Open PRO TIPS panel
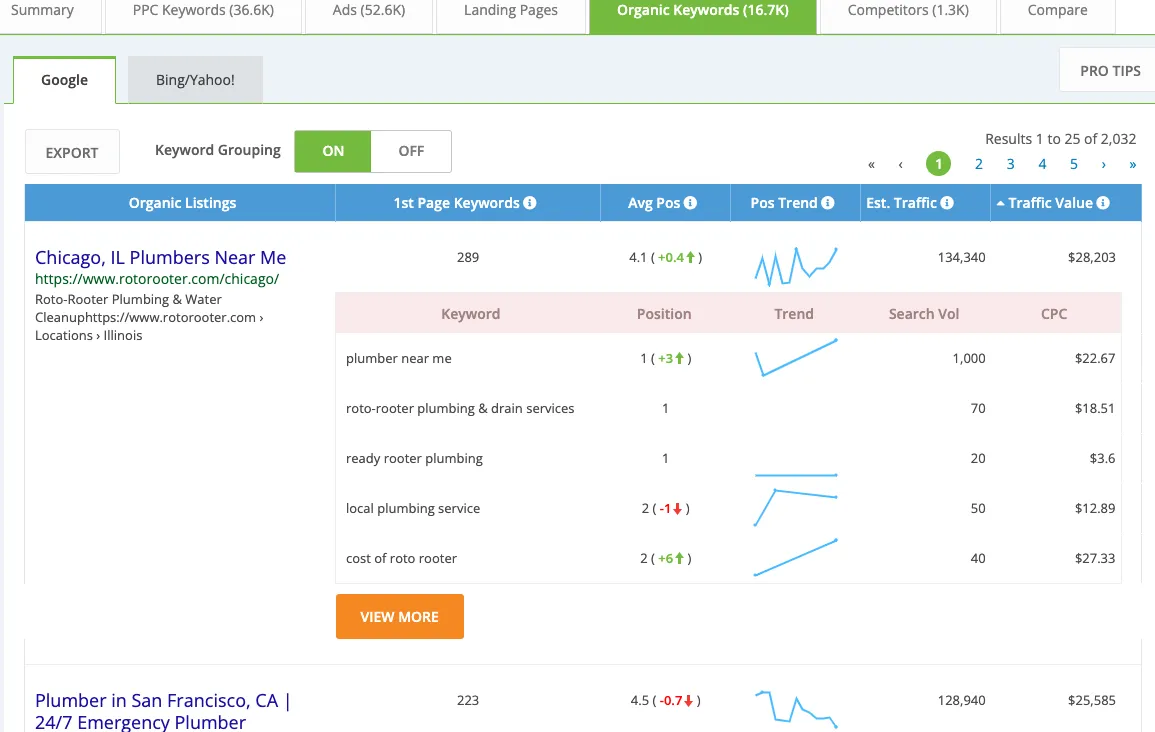Image resolution: width=1155 pixels, height=732 pixels. coord(1109,71)
